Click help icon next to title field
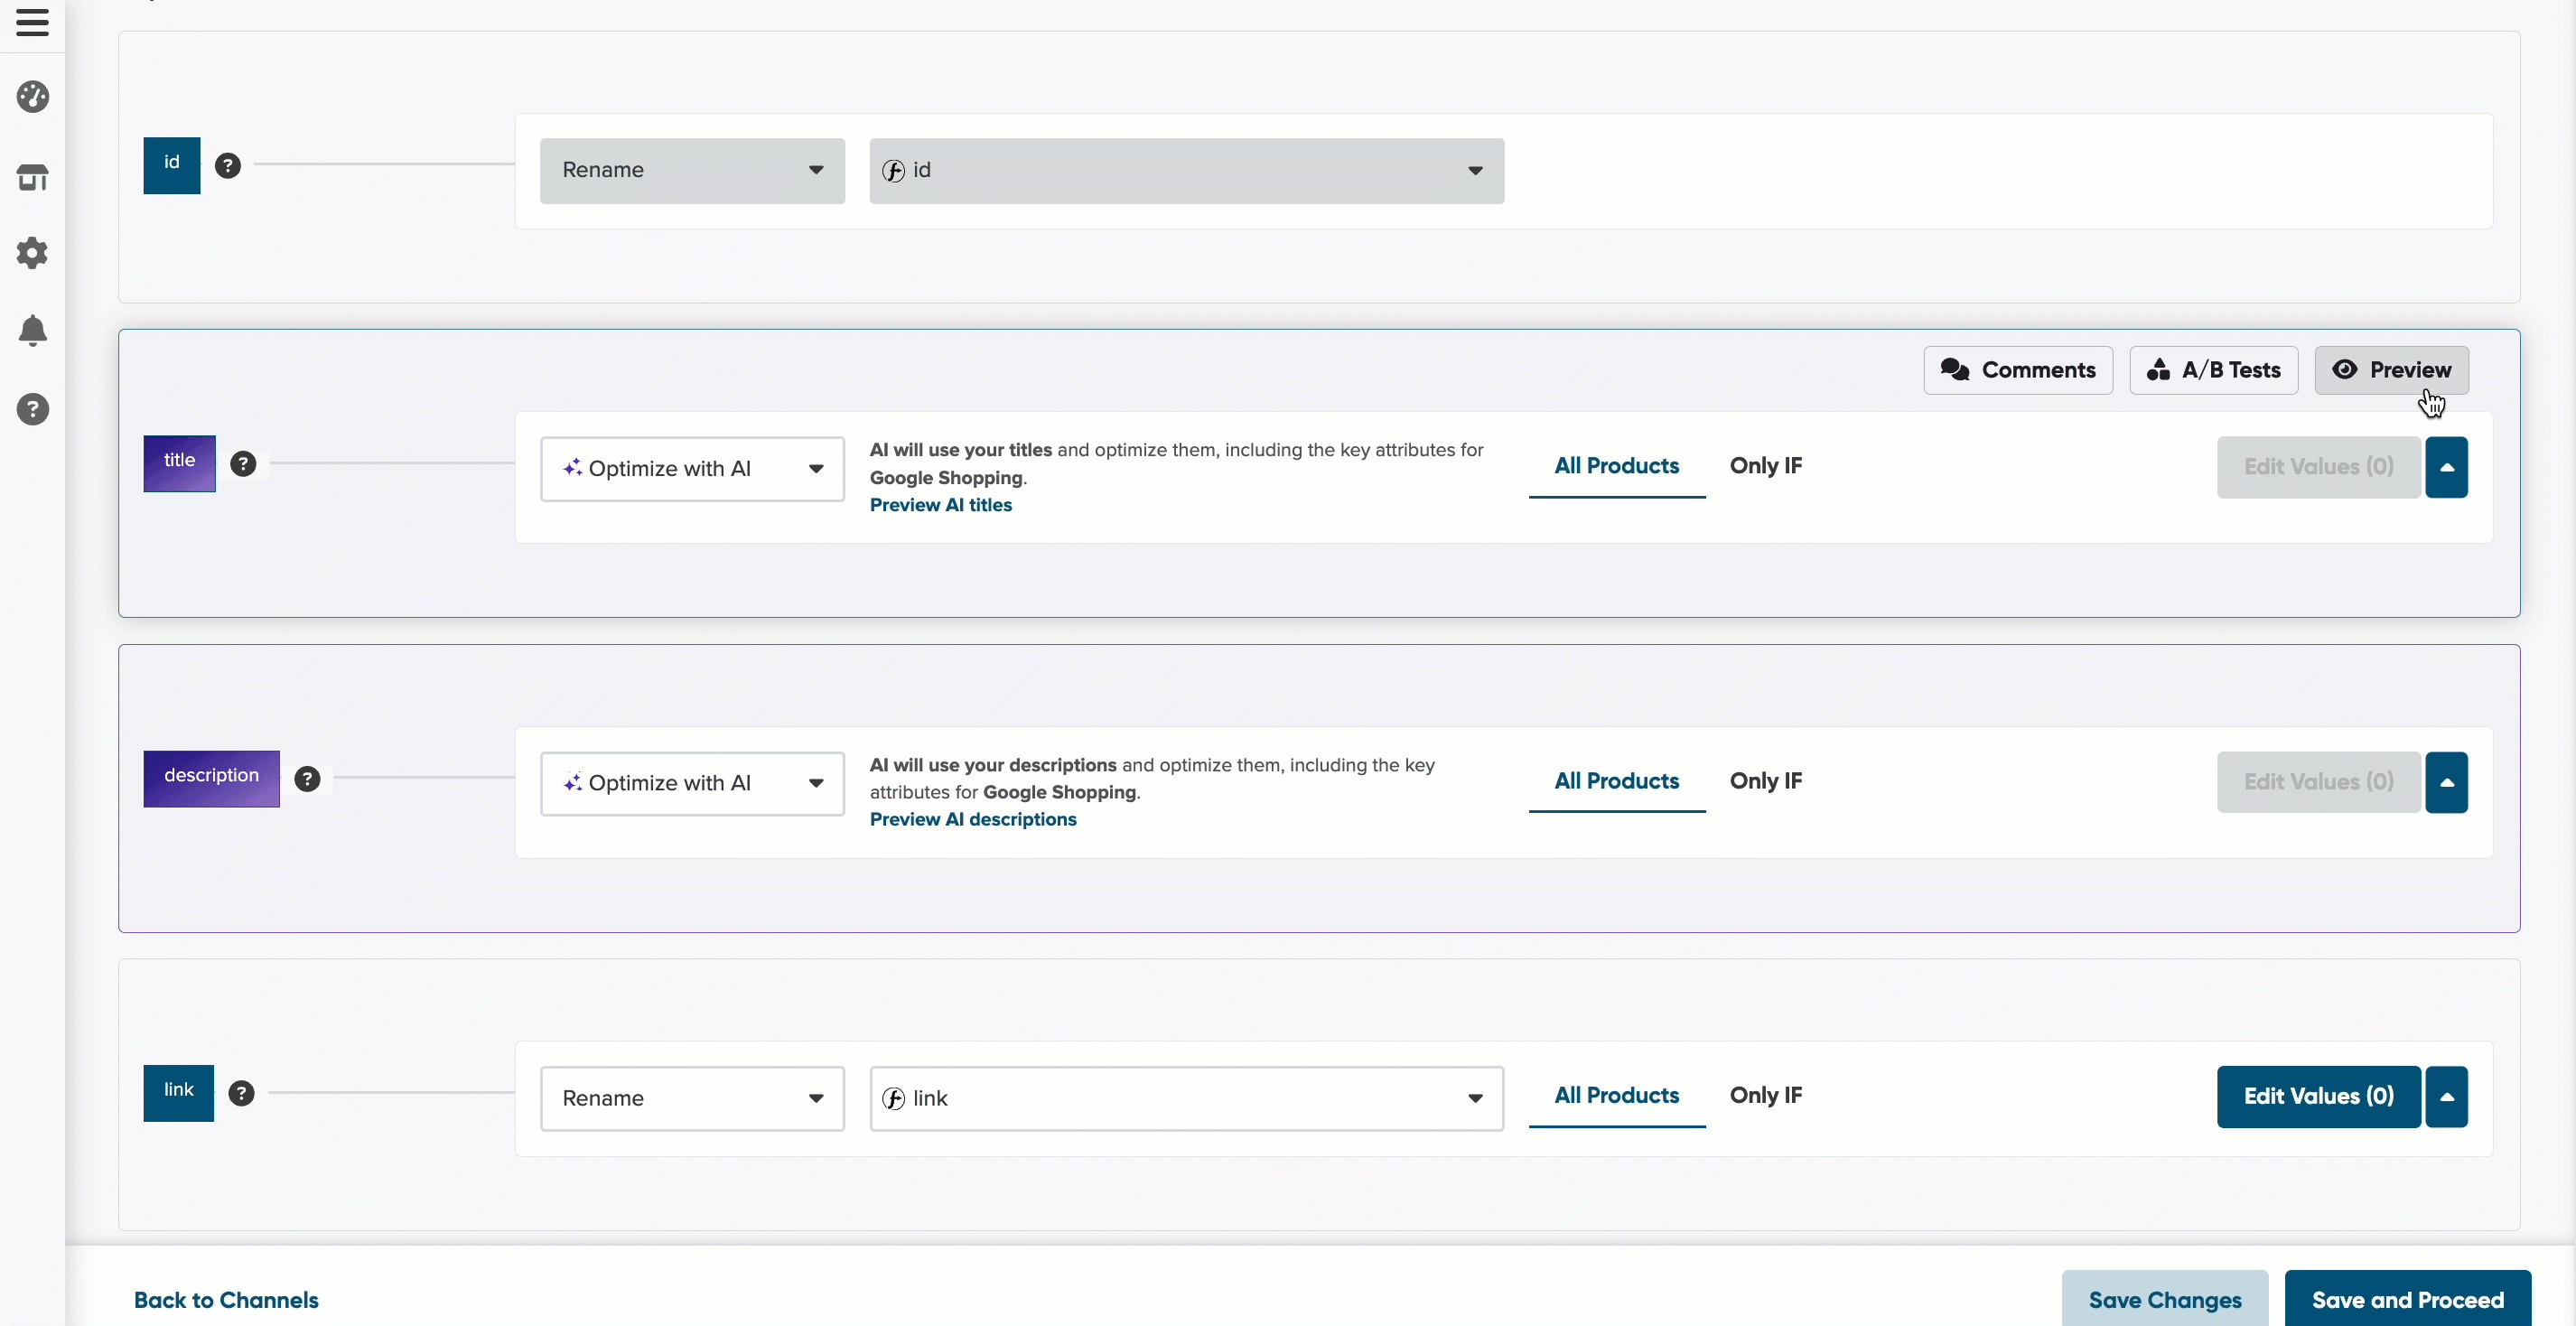Image resolution: width=2576 pixels, height=1326 pixels. tap(243, 464)
